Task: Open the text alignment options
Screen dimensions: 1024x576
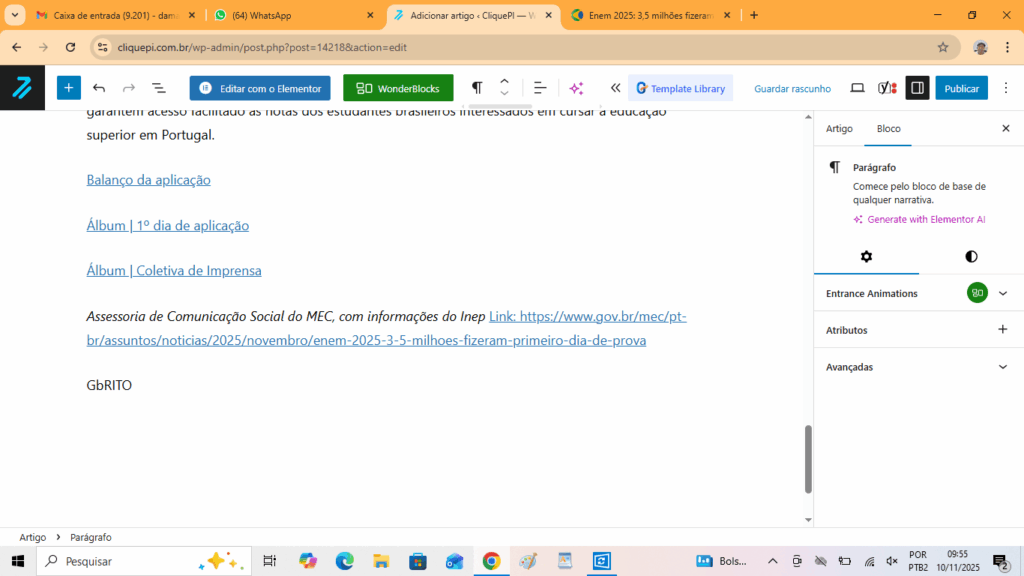Action: (x=540, y=88)
